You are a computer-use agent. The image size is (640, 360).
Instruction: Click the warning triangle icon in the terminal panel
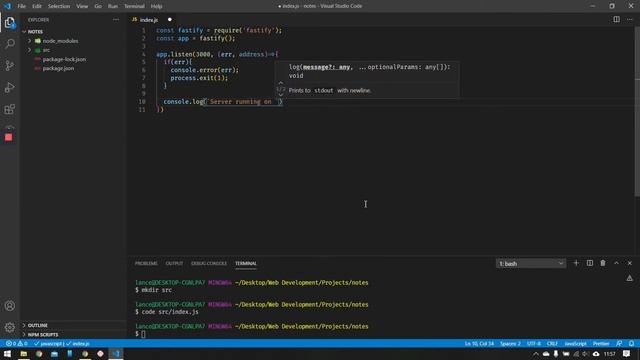coord(629,278)
